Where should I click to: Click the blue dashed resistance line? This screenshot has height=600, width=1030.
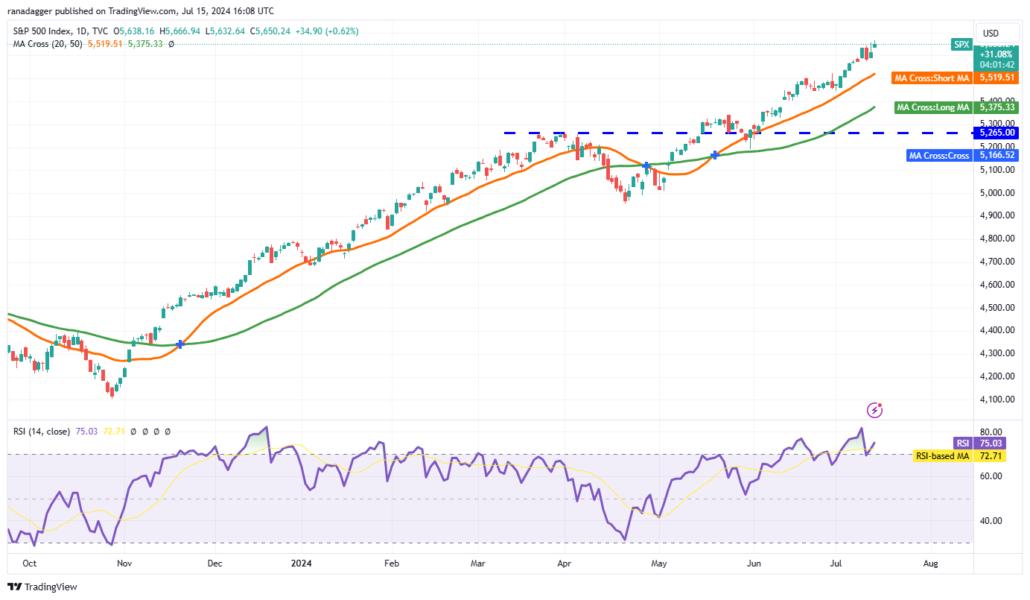pyautogui.click(x=737, y=133)
